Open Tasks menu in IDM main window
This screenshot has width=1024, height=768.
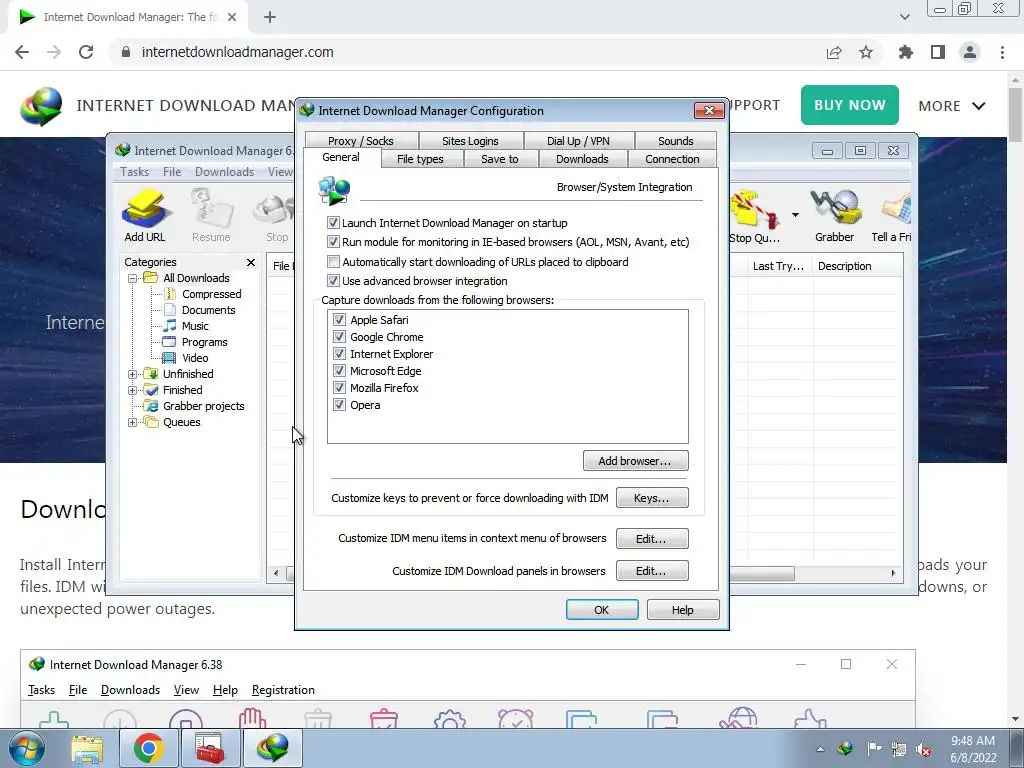(135, 172)
